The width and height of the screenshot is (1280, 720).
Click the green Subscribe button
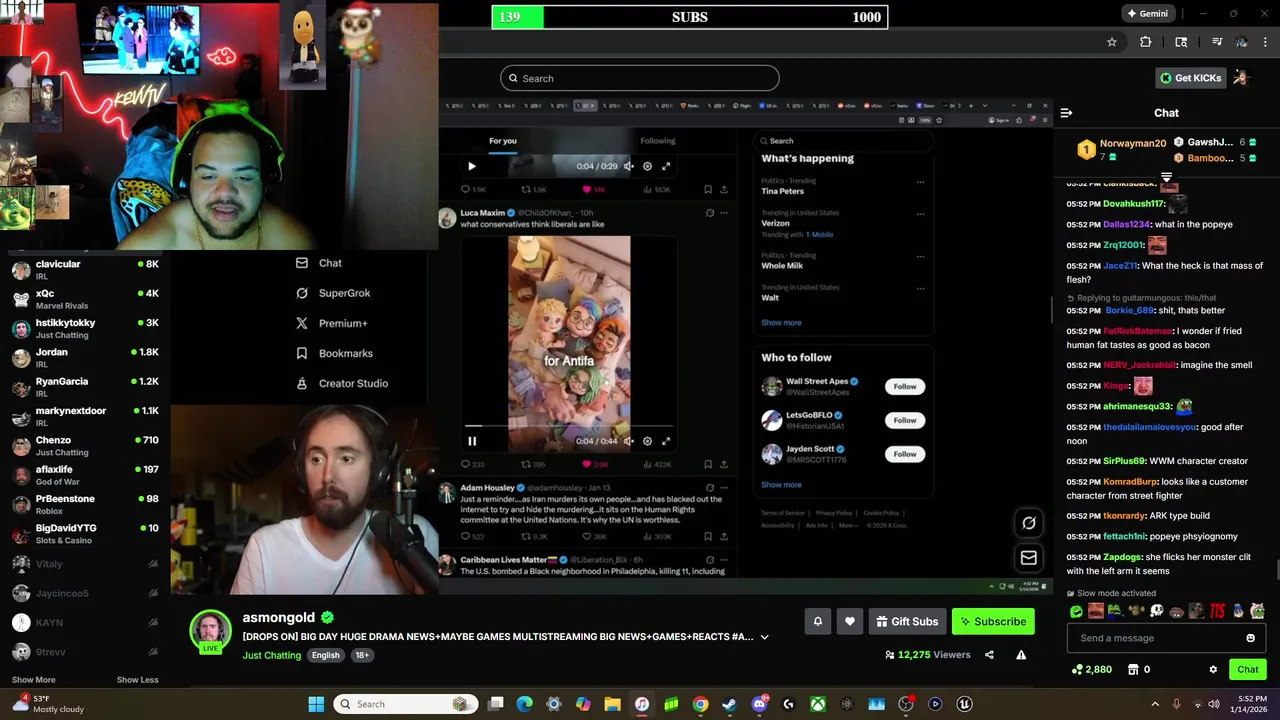tap(993, 621)
